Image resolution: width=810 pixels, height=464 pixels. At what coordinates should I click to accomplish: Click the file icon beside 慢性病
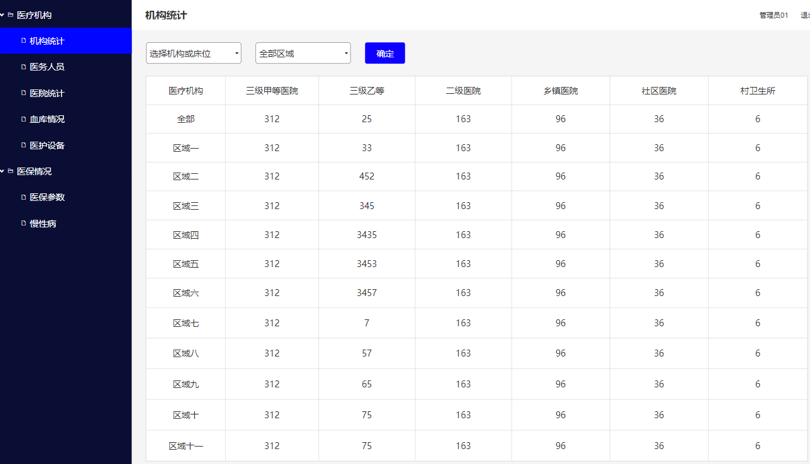click(24, 223)
